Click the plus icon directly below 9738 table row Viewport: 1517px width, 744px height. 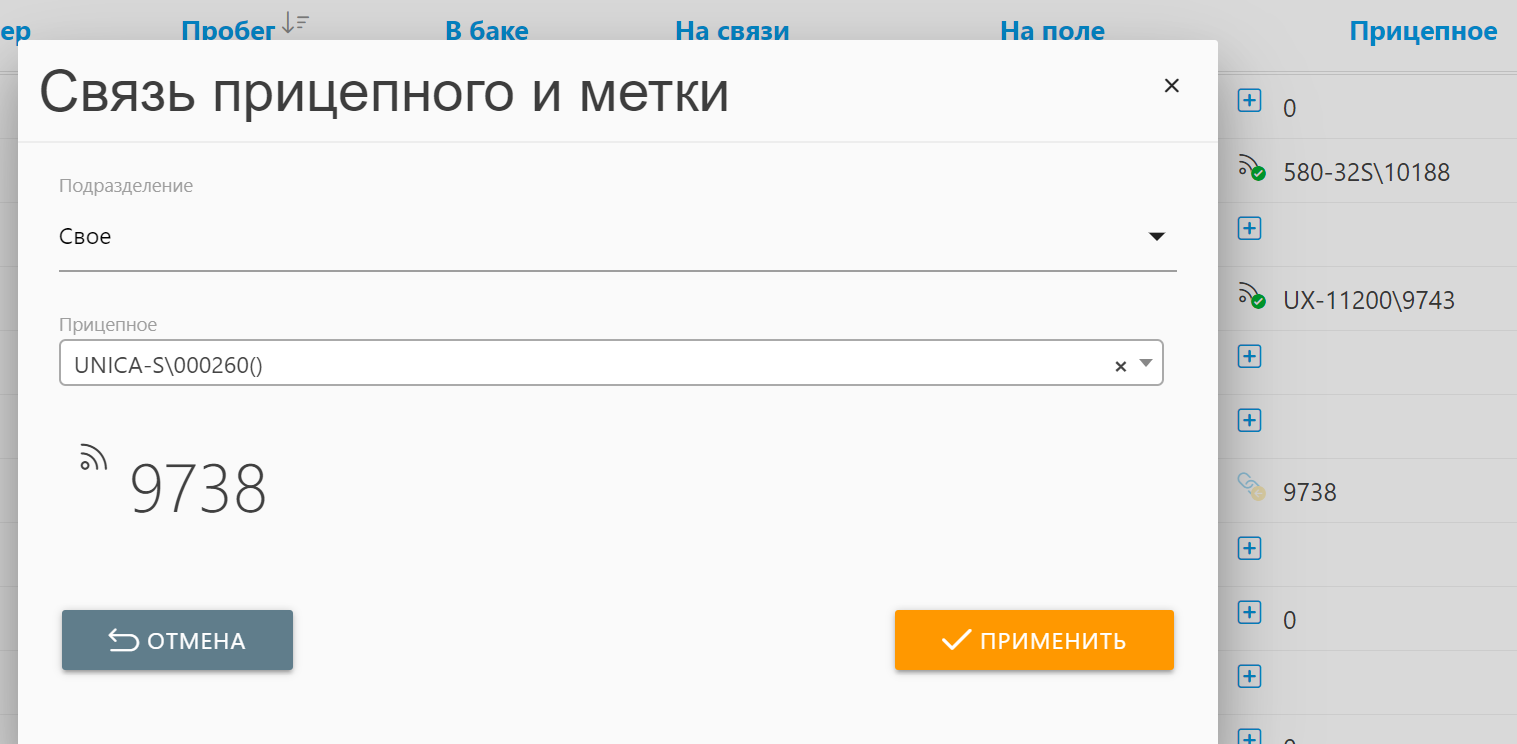click(1249, 548)
